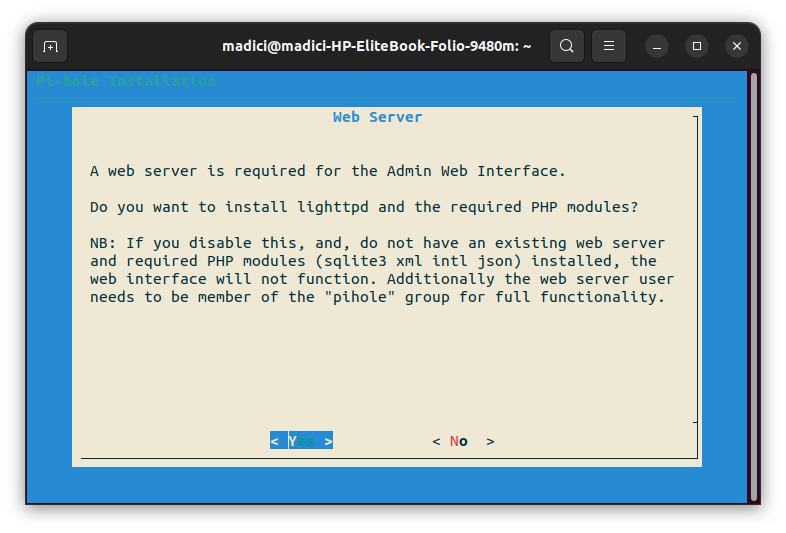Click the "Web Server" dialog title
This screenshot has width=786, height=533.
377,118
